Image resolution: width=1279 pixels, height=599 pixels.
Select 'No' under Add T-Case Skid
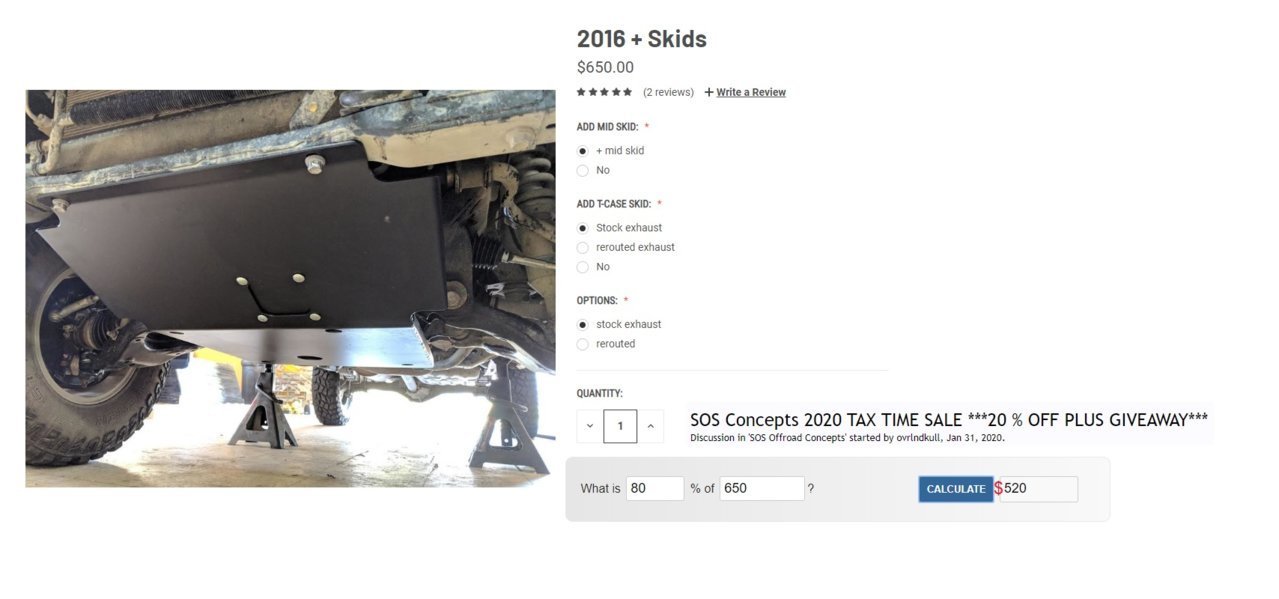tap(583, 267)
